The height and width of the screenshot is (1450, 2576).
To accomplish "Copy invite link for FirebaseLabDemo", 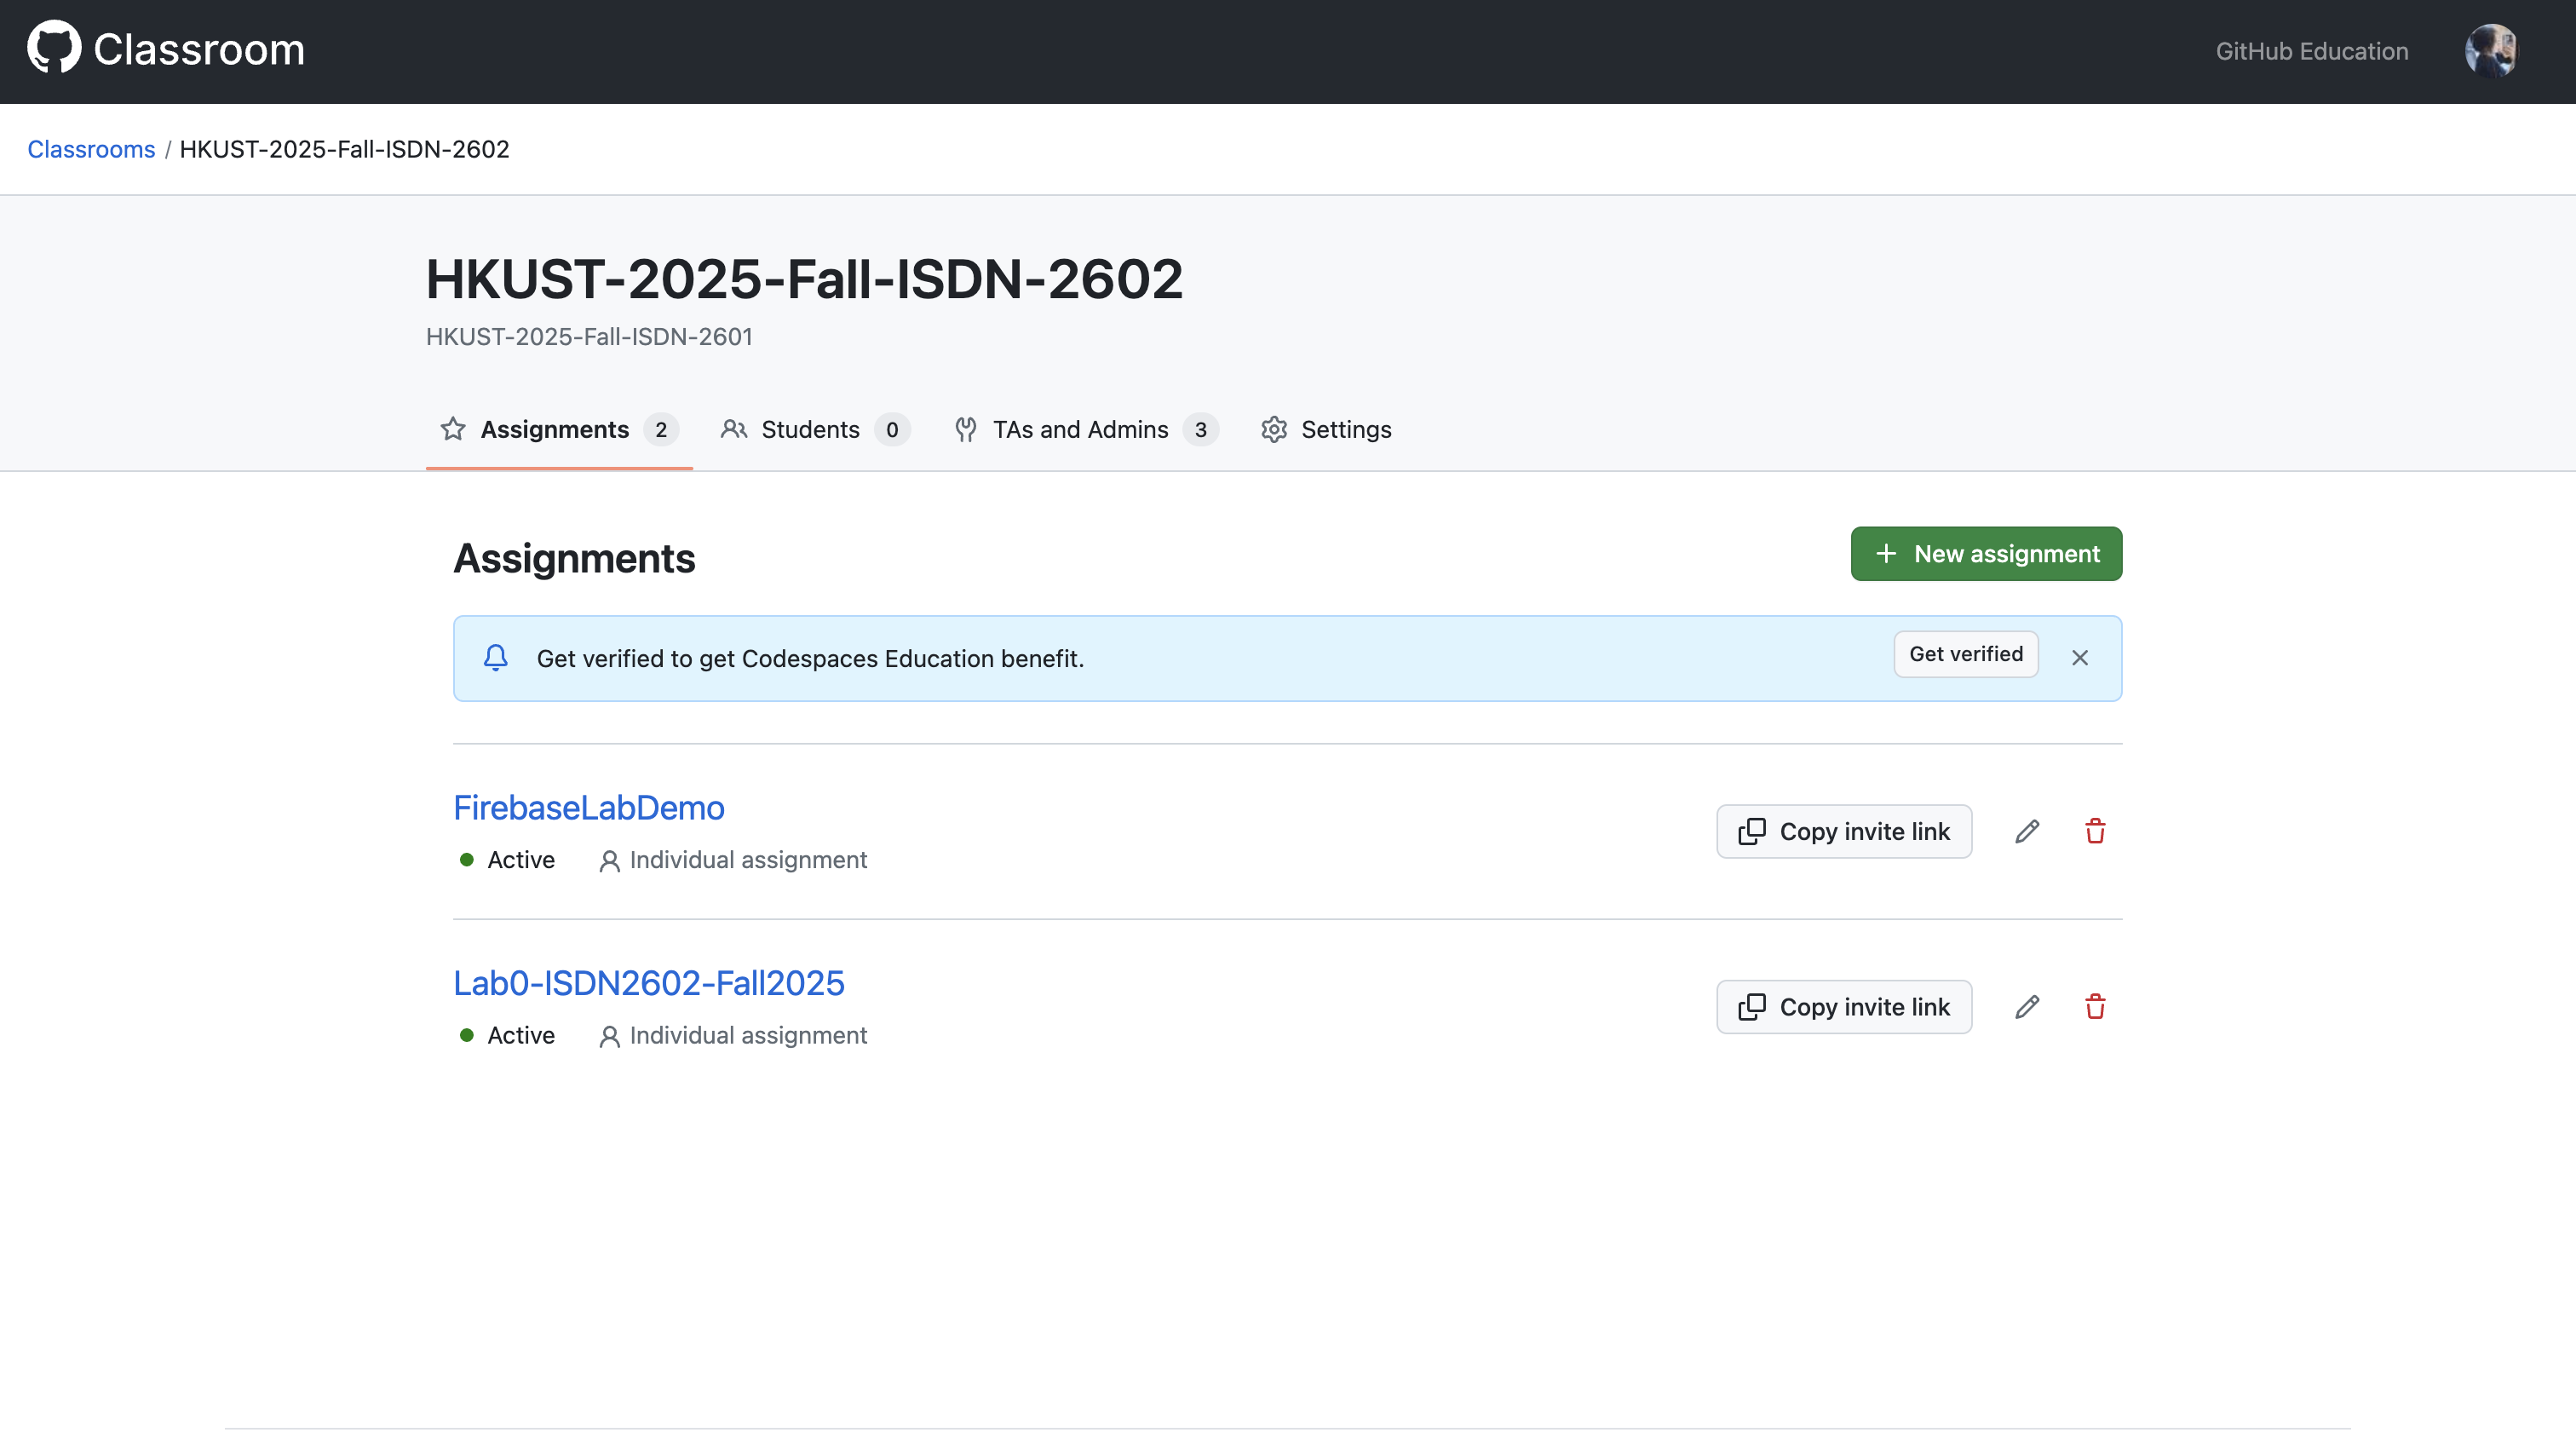I will pyautogui.click(x=1843, y=831).
